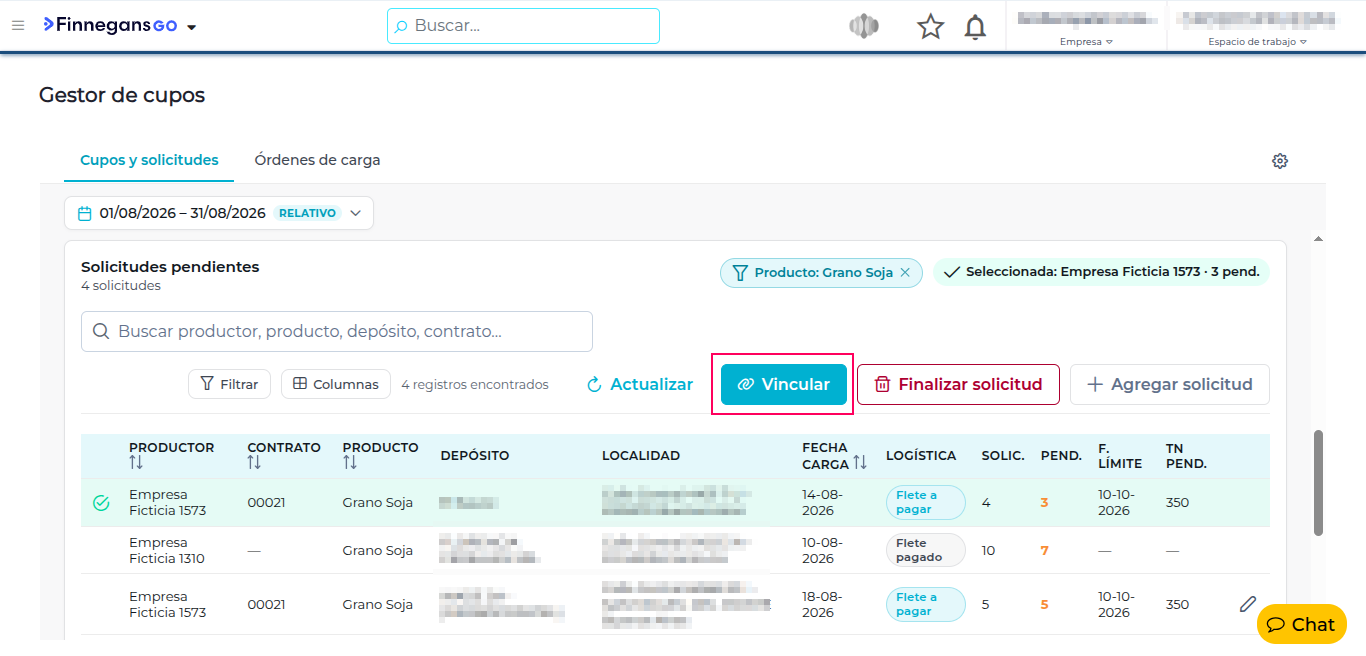Click pending value 5 in 18-08-2026 row
The image size is (1366, 656).
click(x=1044, y=605)
